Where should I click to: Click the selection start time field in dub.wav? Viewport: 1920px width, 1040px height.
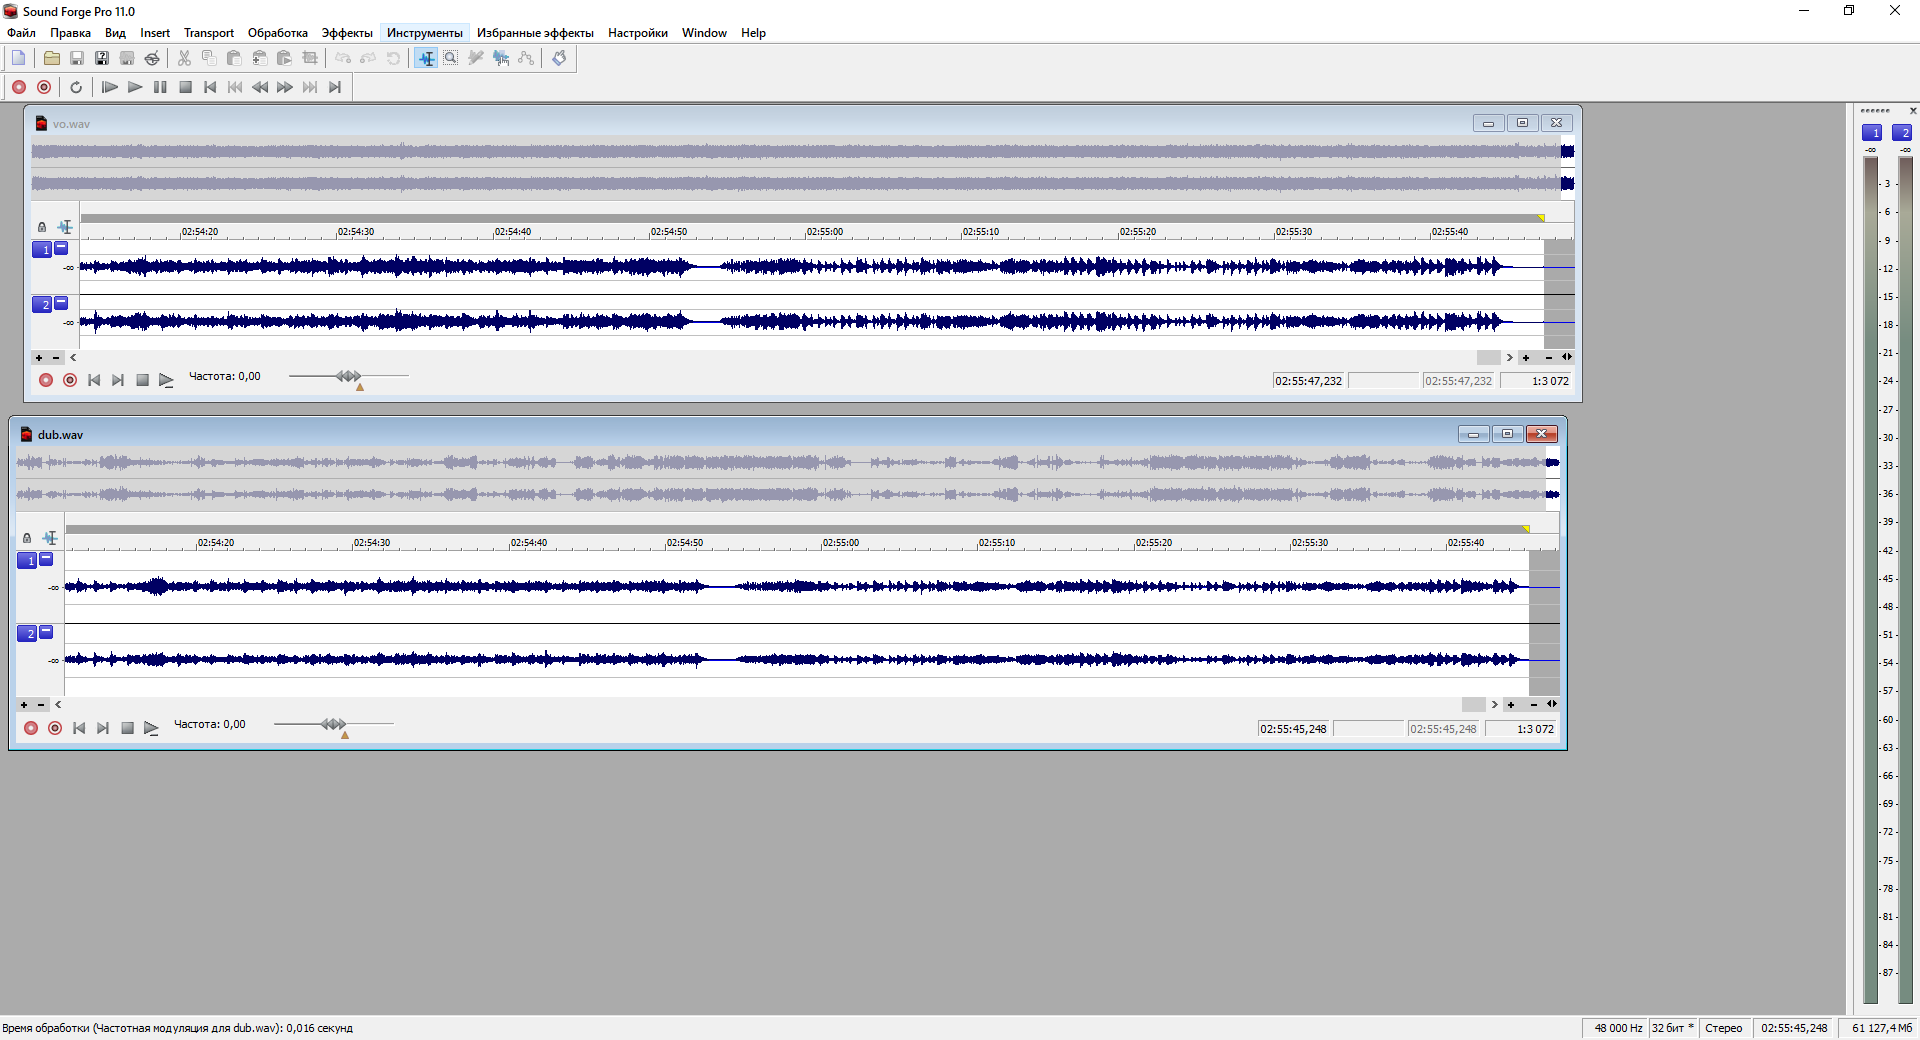(x=1292, y=729)
